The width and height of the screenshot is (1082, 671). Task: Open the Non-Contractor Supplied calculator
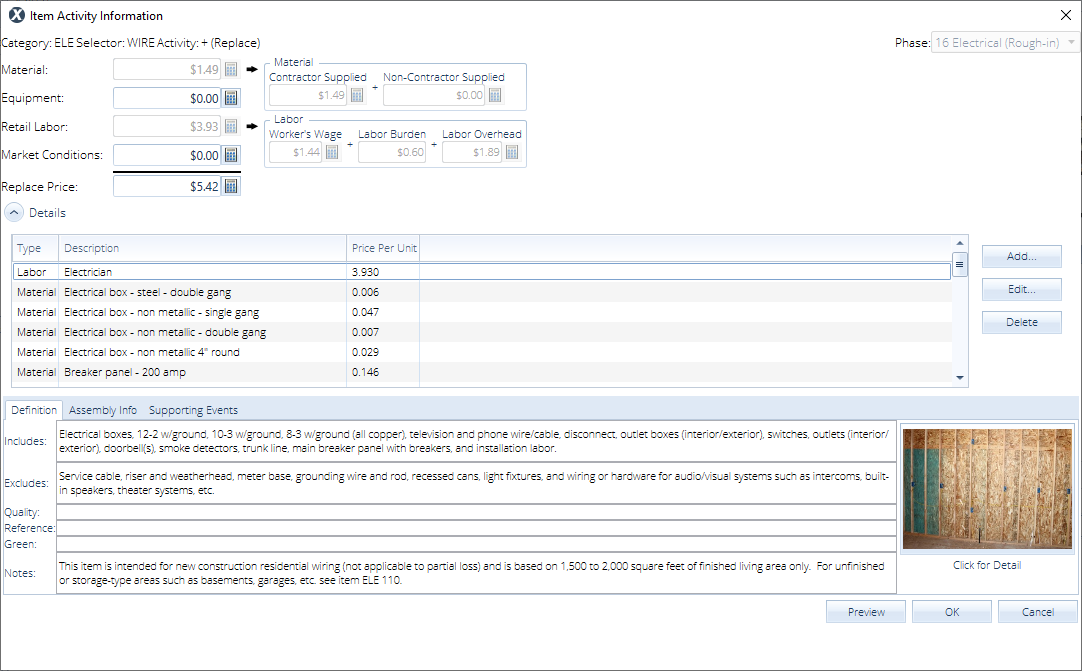tap(494, 94)
